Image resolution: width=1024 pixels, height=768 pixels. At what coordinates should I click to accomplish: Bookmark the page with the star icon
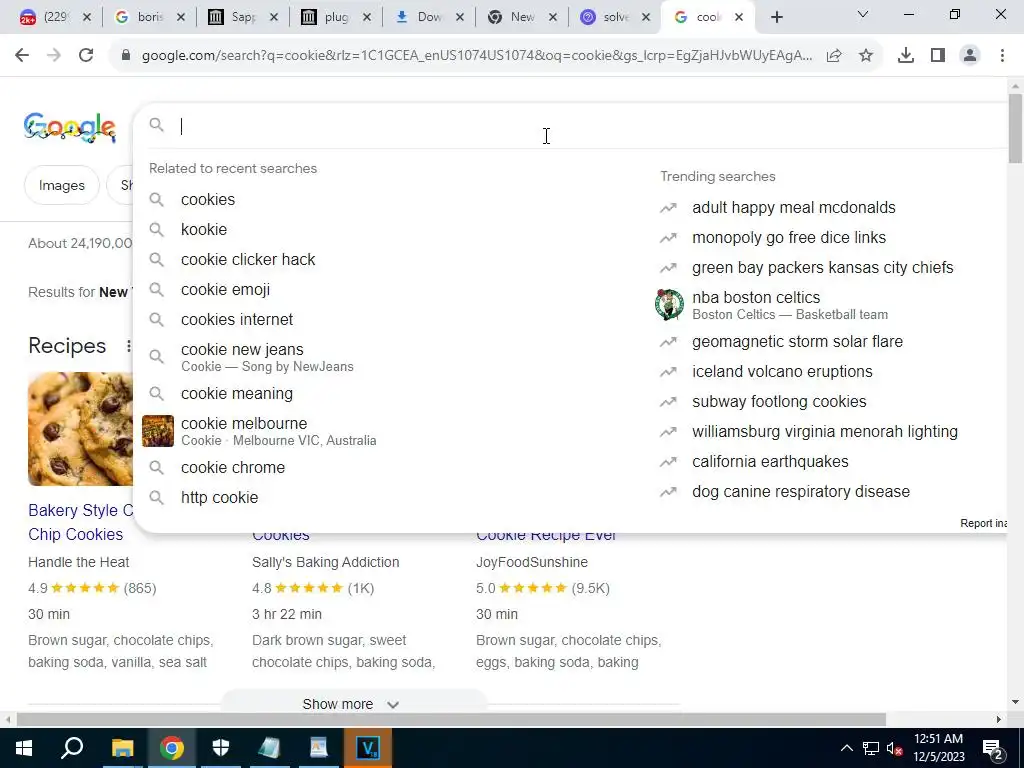866,56
